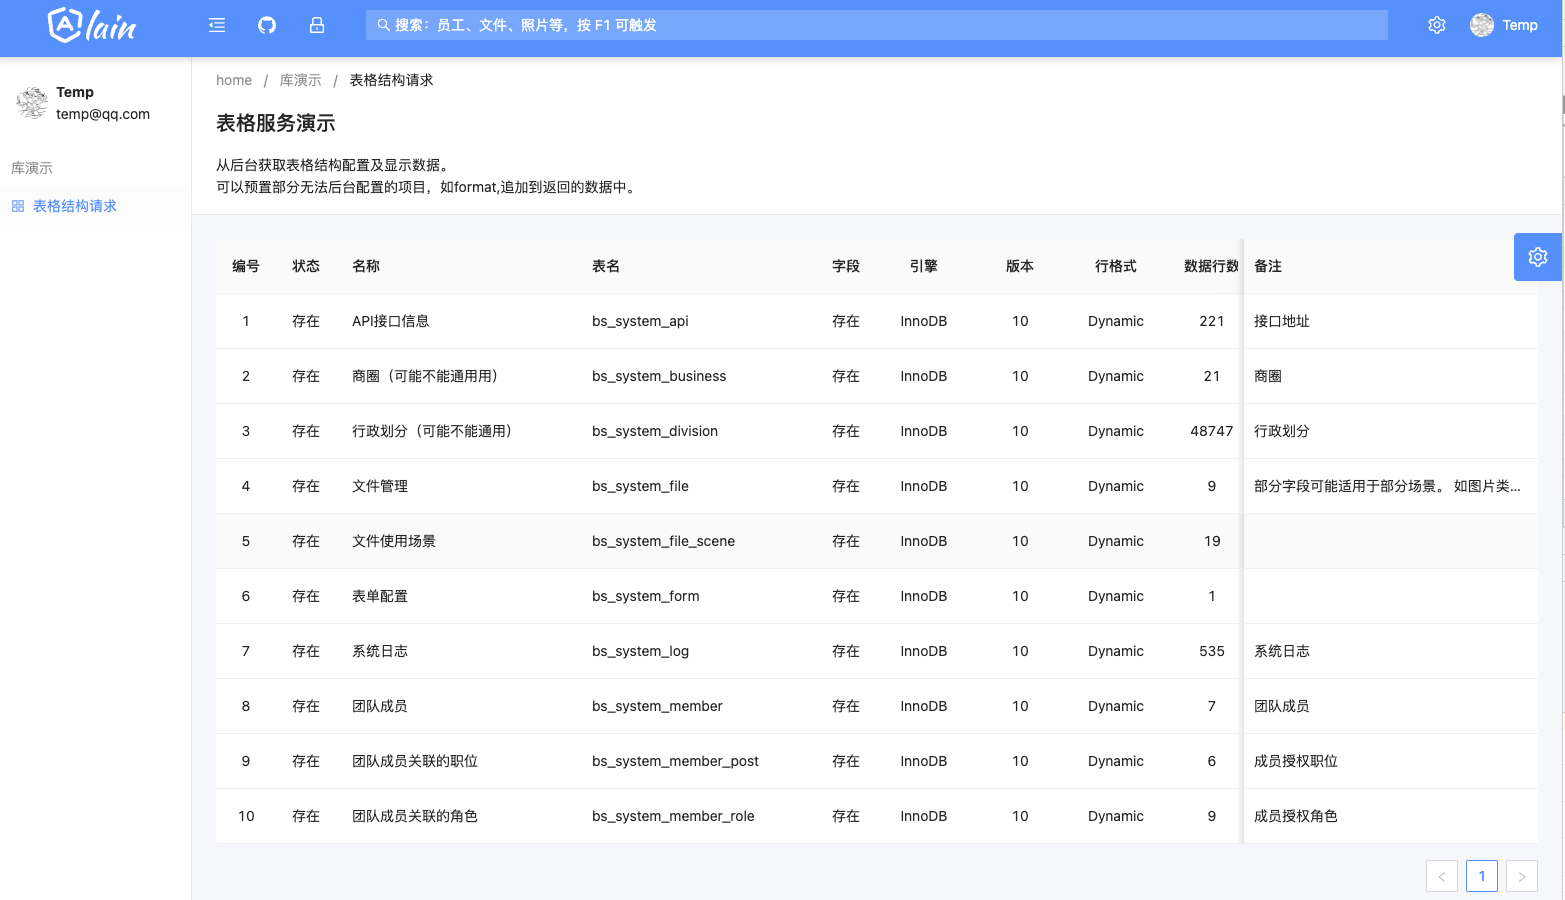Click the 库演示 breadcrumb entry

point(300,79)
